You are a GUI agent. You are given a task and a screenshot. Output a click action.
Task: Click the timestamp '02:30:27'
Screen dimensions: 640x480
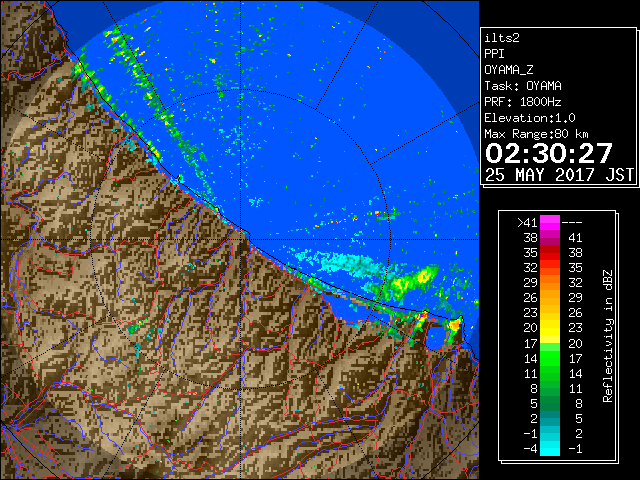pyautogui.click(x=549, y=153)
